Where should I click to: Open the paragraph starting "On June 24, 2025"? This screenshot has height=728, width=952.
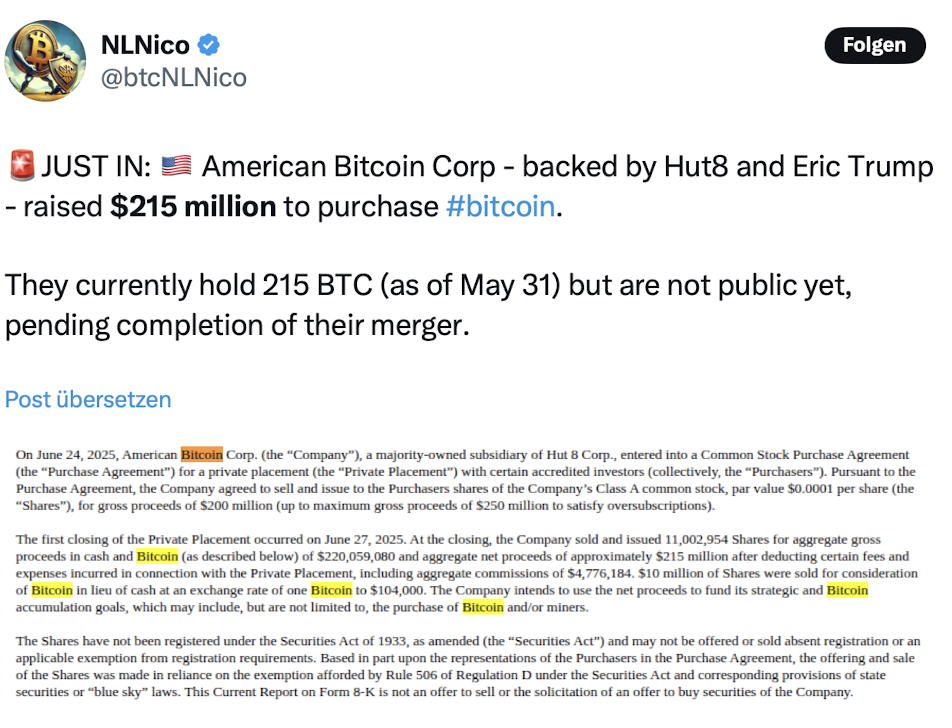(x=466, y=480)
